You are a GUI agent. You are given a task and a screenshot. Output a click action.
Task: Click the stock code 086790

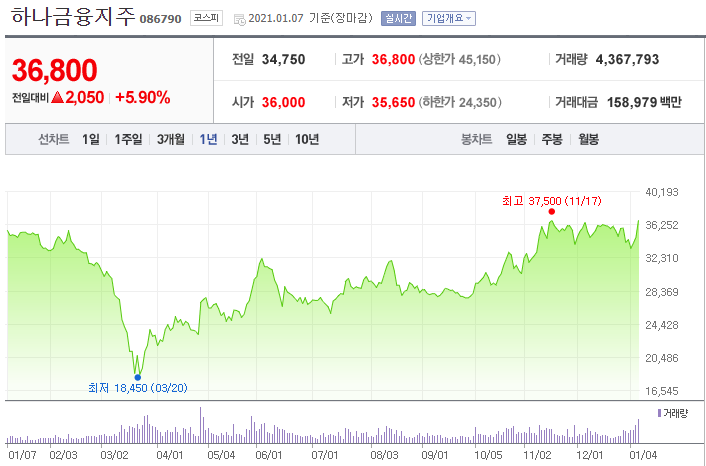point(161,19)
